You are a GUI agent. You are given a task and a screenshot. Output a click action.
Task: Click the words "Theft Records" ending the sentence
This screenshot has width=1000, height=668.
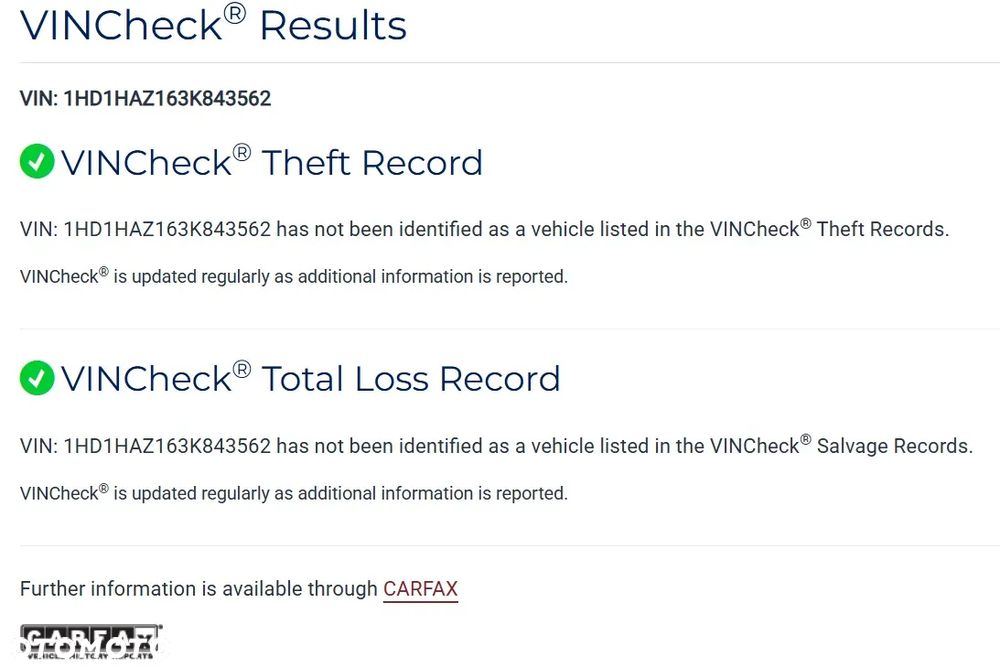[x=881, y=229]
